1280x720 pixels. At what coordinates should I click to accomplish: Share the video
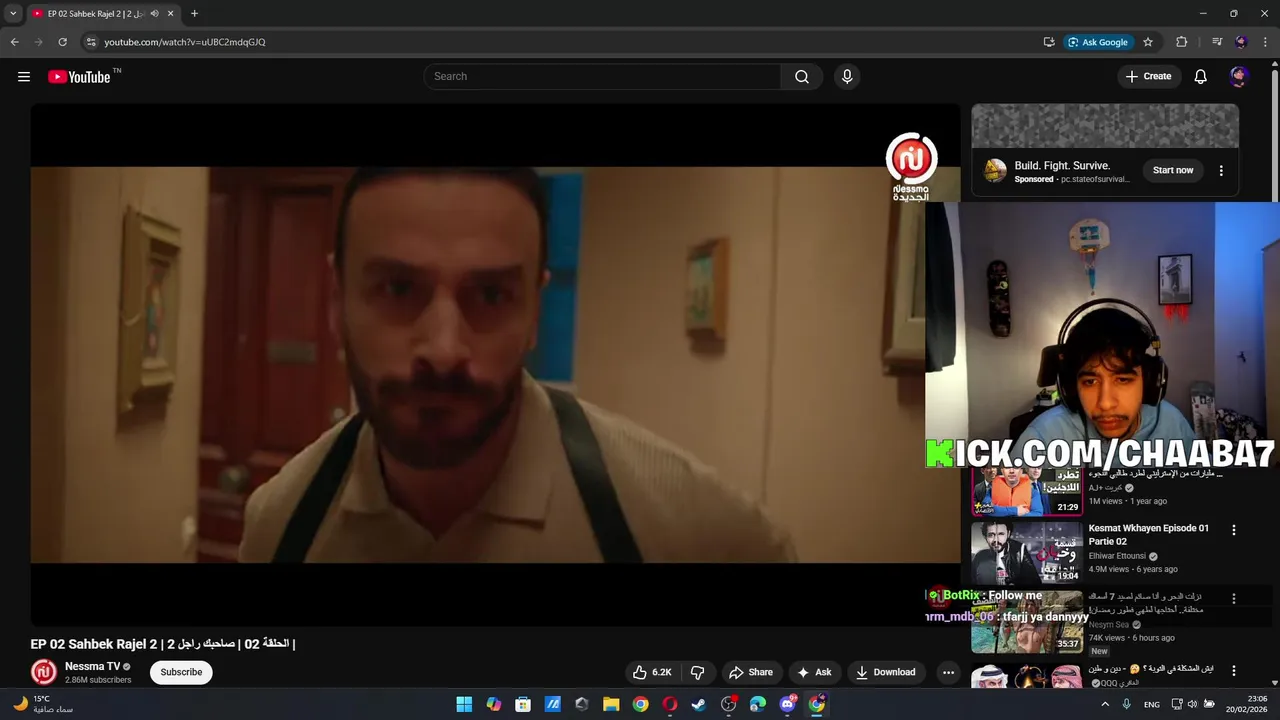(x=751, y=672)
